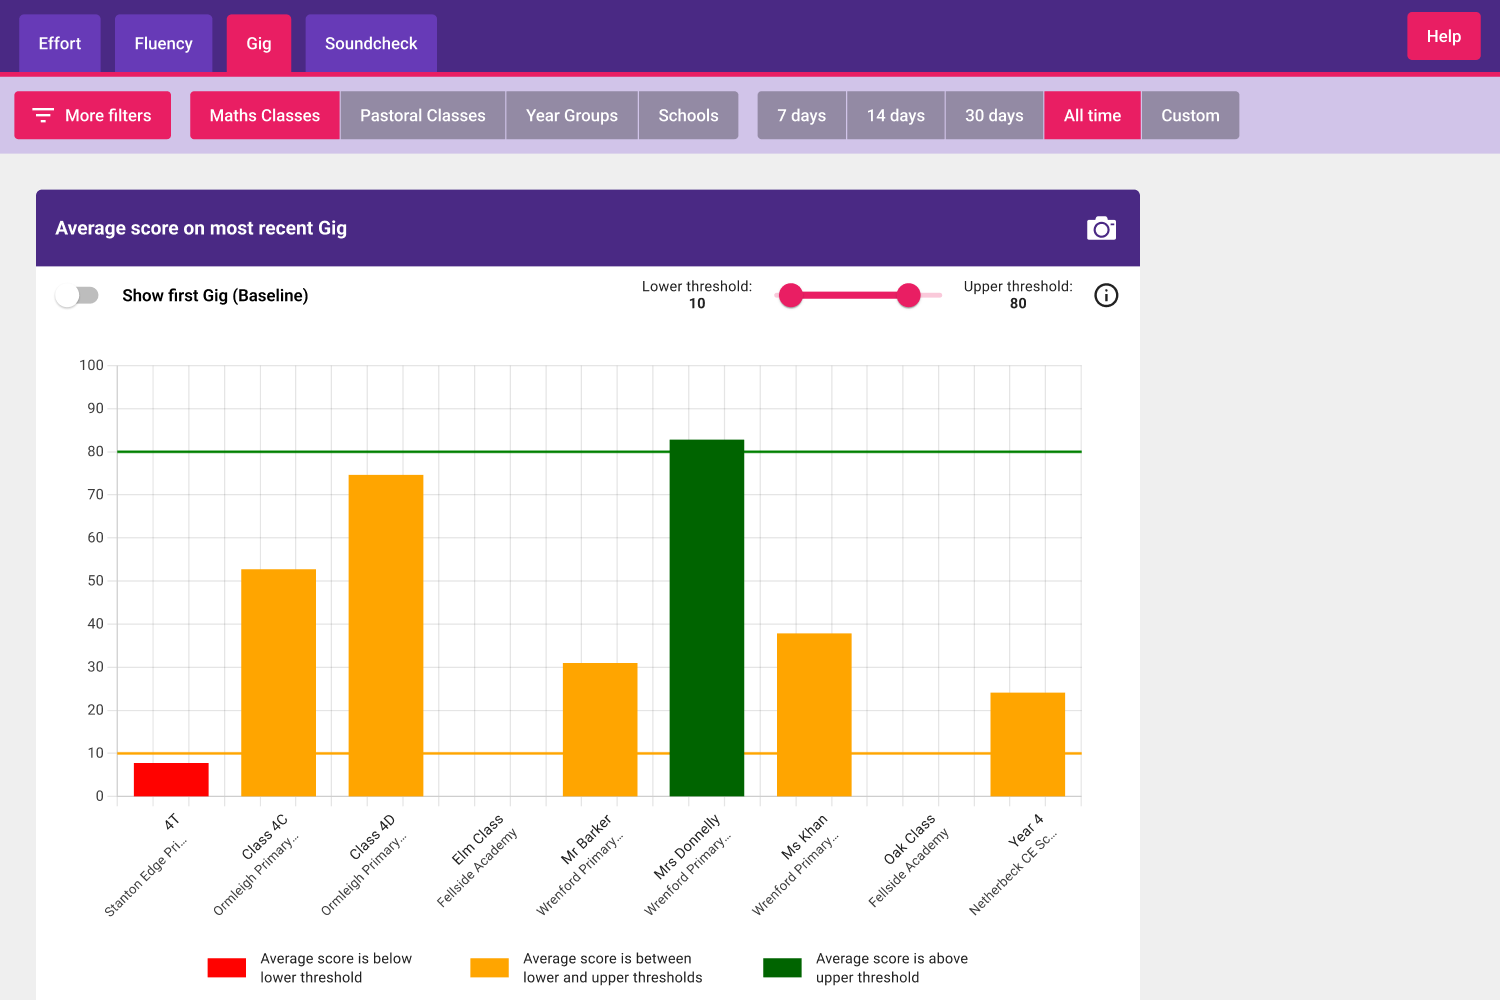Choose the 14 days time range
The width and height of the screenshot is (1500, 1000).
point(895,116)
